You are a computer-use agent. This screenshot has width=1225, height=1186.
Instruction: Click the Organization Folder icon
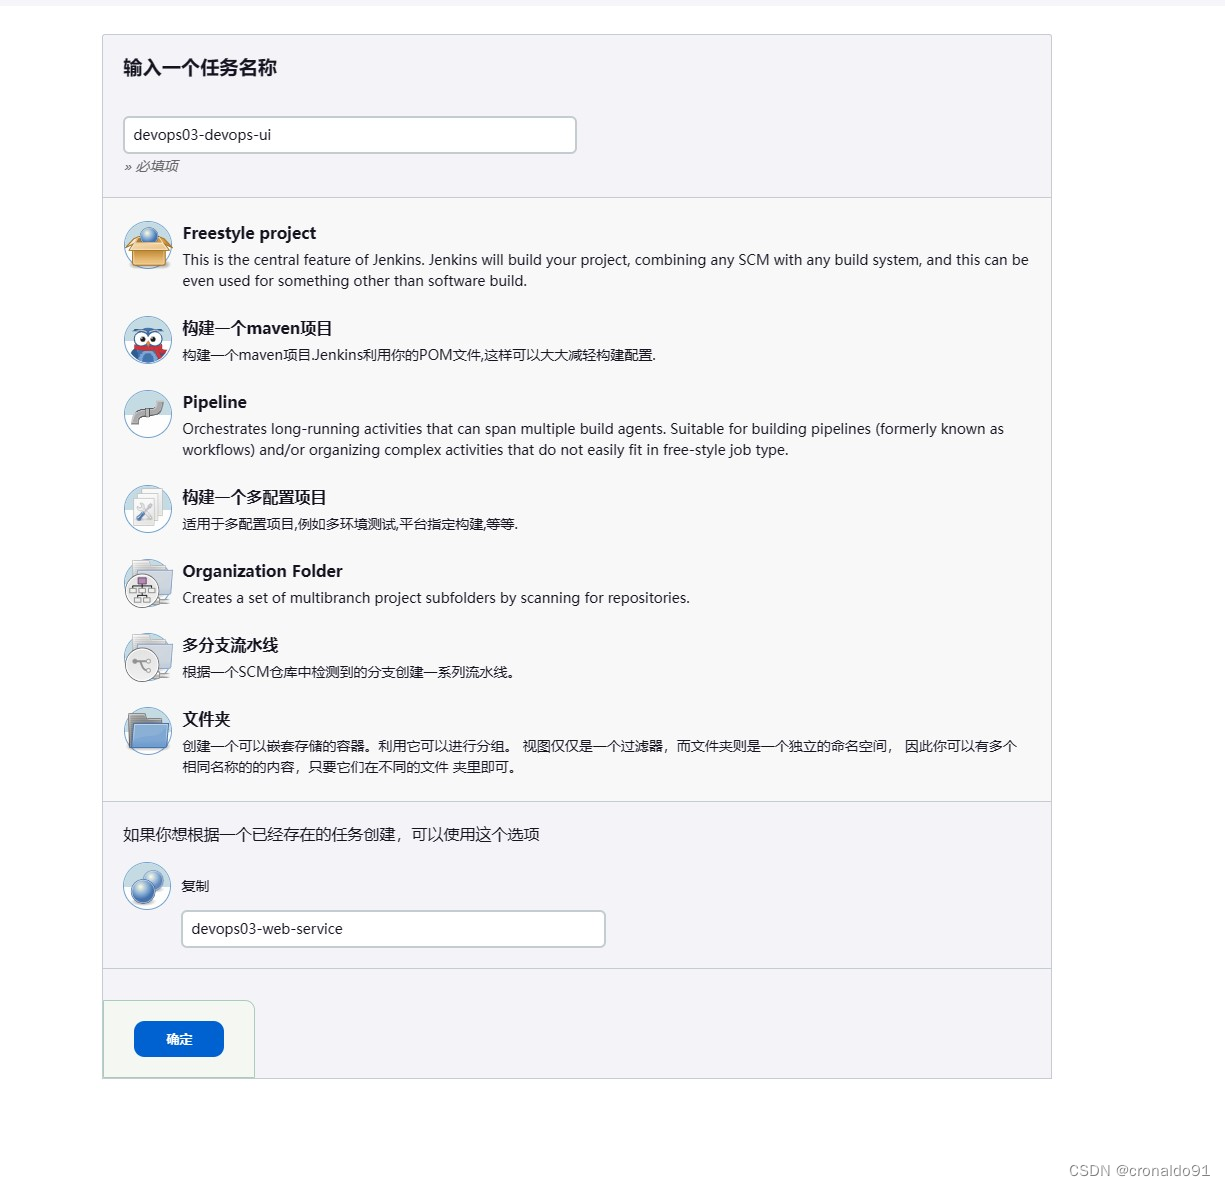(148, 583)
